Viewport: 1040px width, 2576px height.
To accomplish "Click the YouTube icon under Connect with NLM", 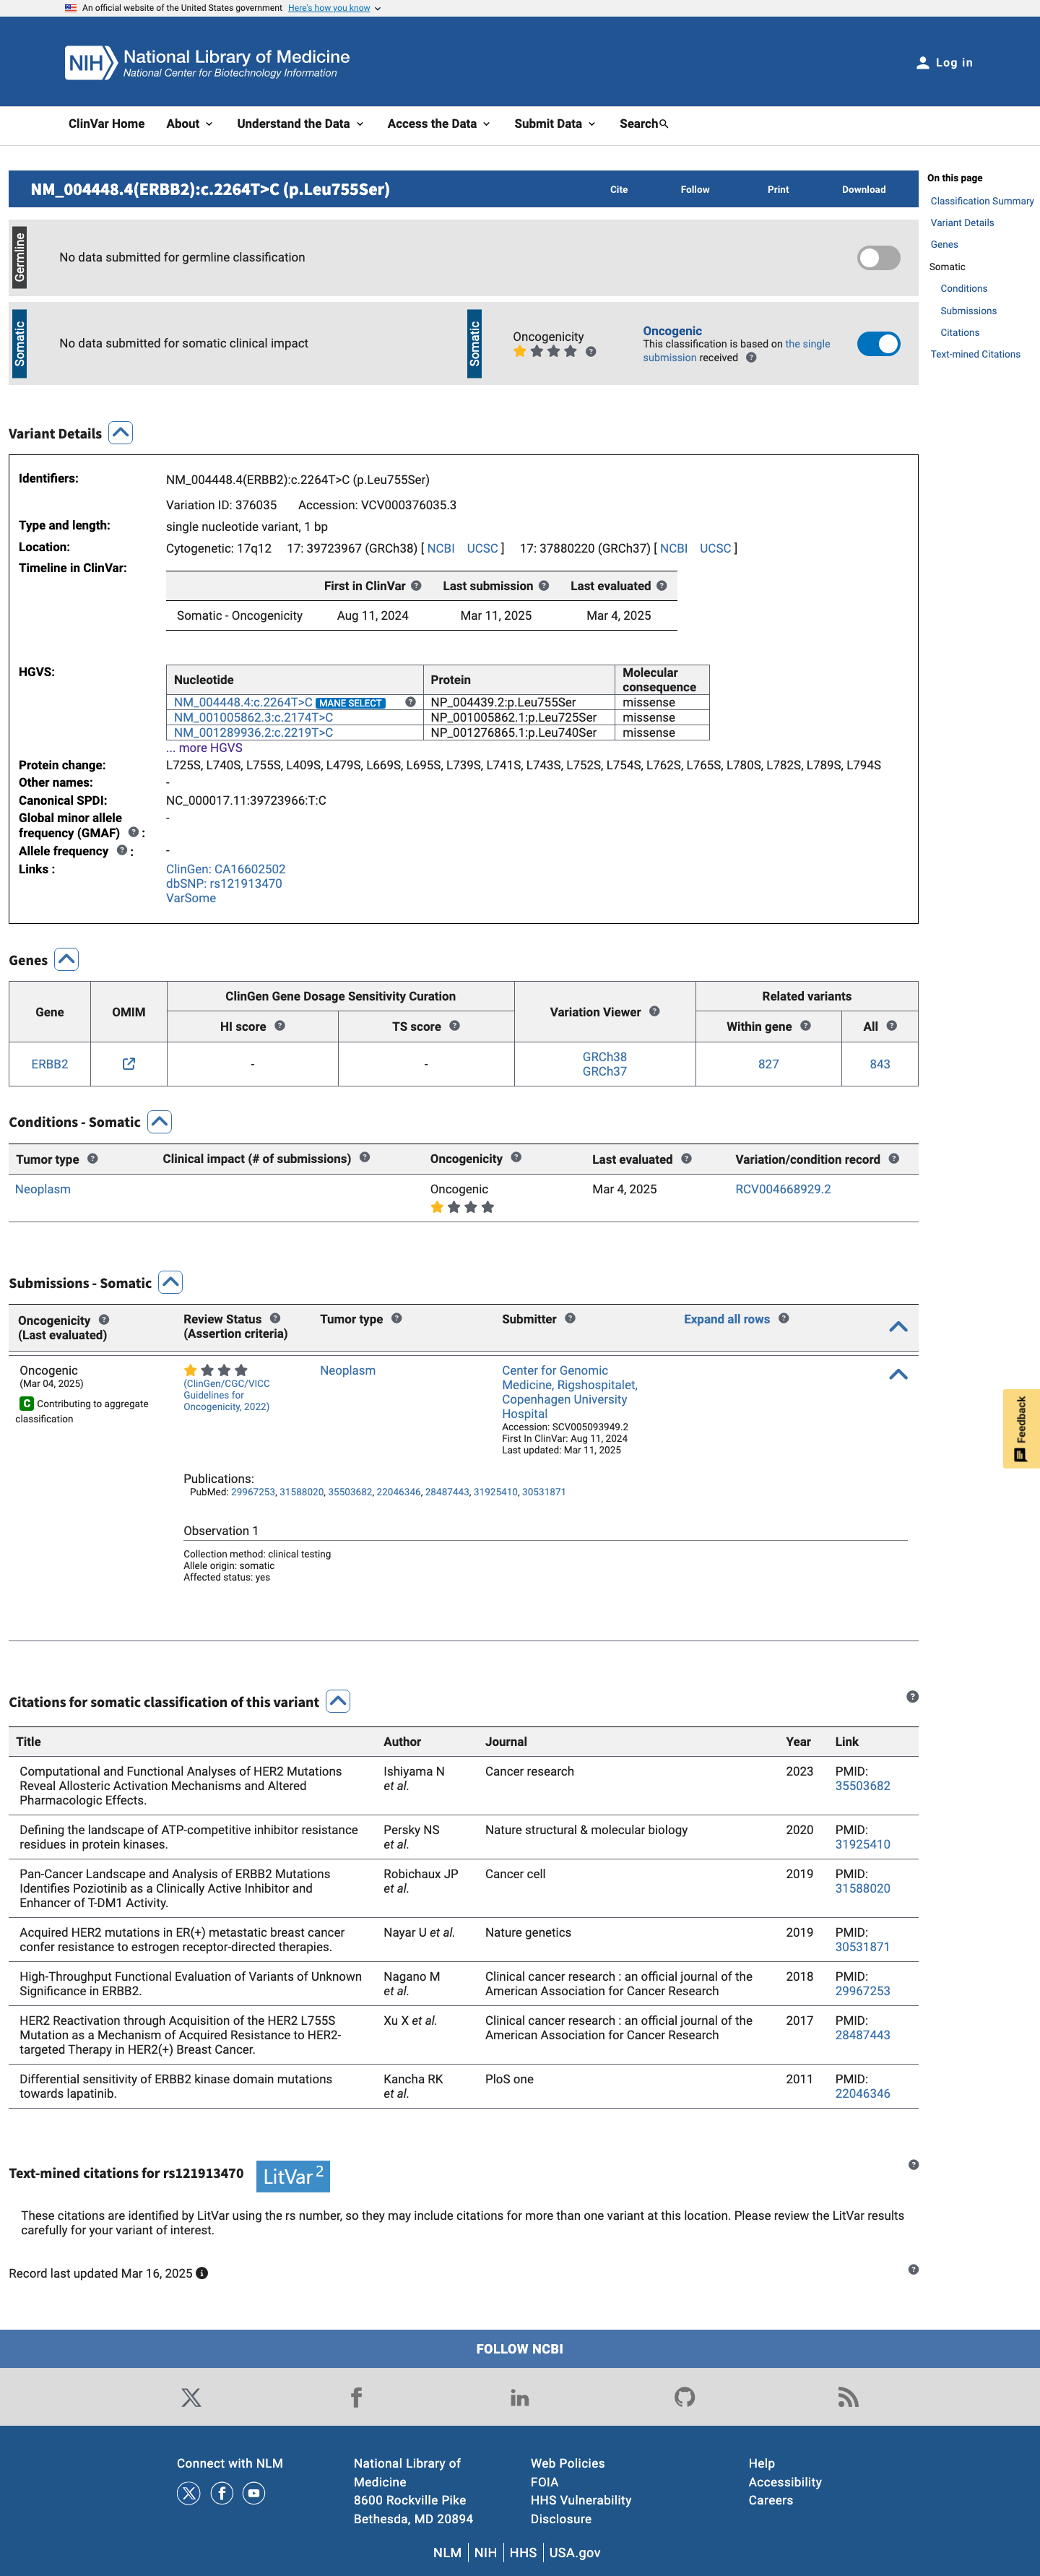I will click(x=254, y=2493).
